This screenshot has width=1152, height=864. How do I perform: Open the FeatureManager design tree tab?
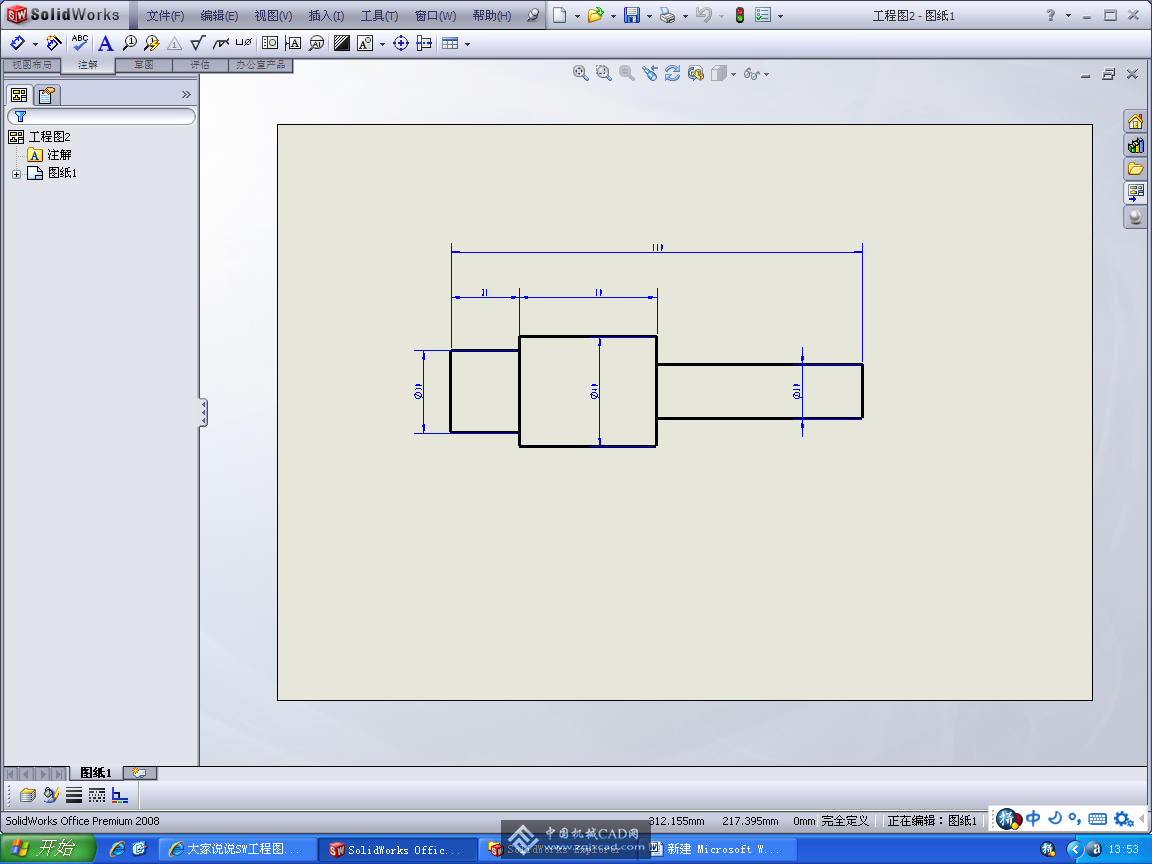[19, 95]
